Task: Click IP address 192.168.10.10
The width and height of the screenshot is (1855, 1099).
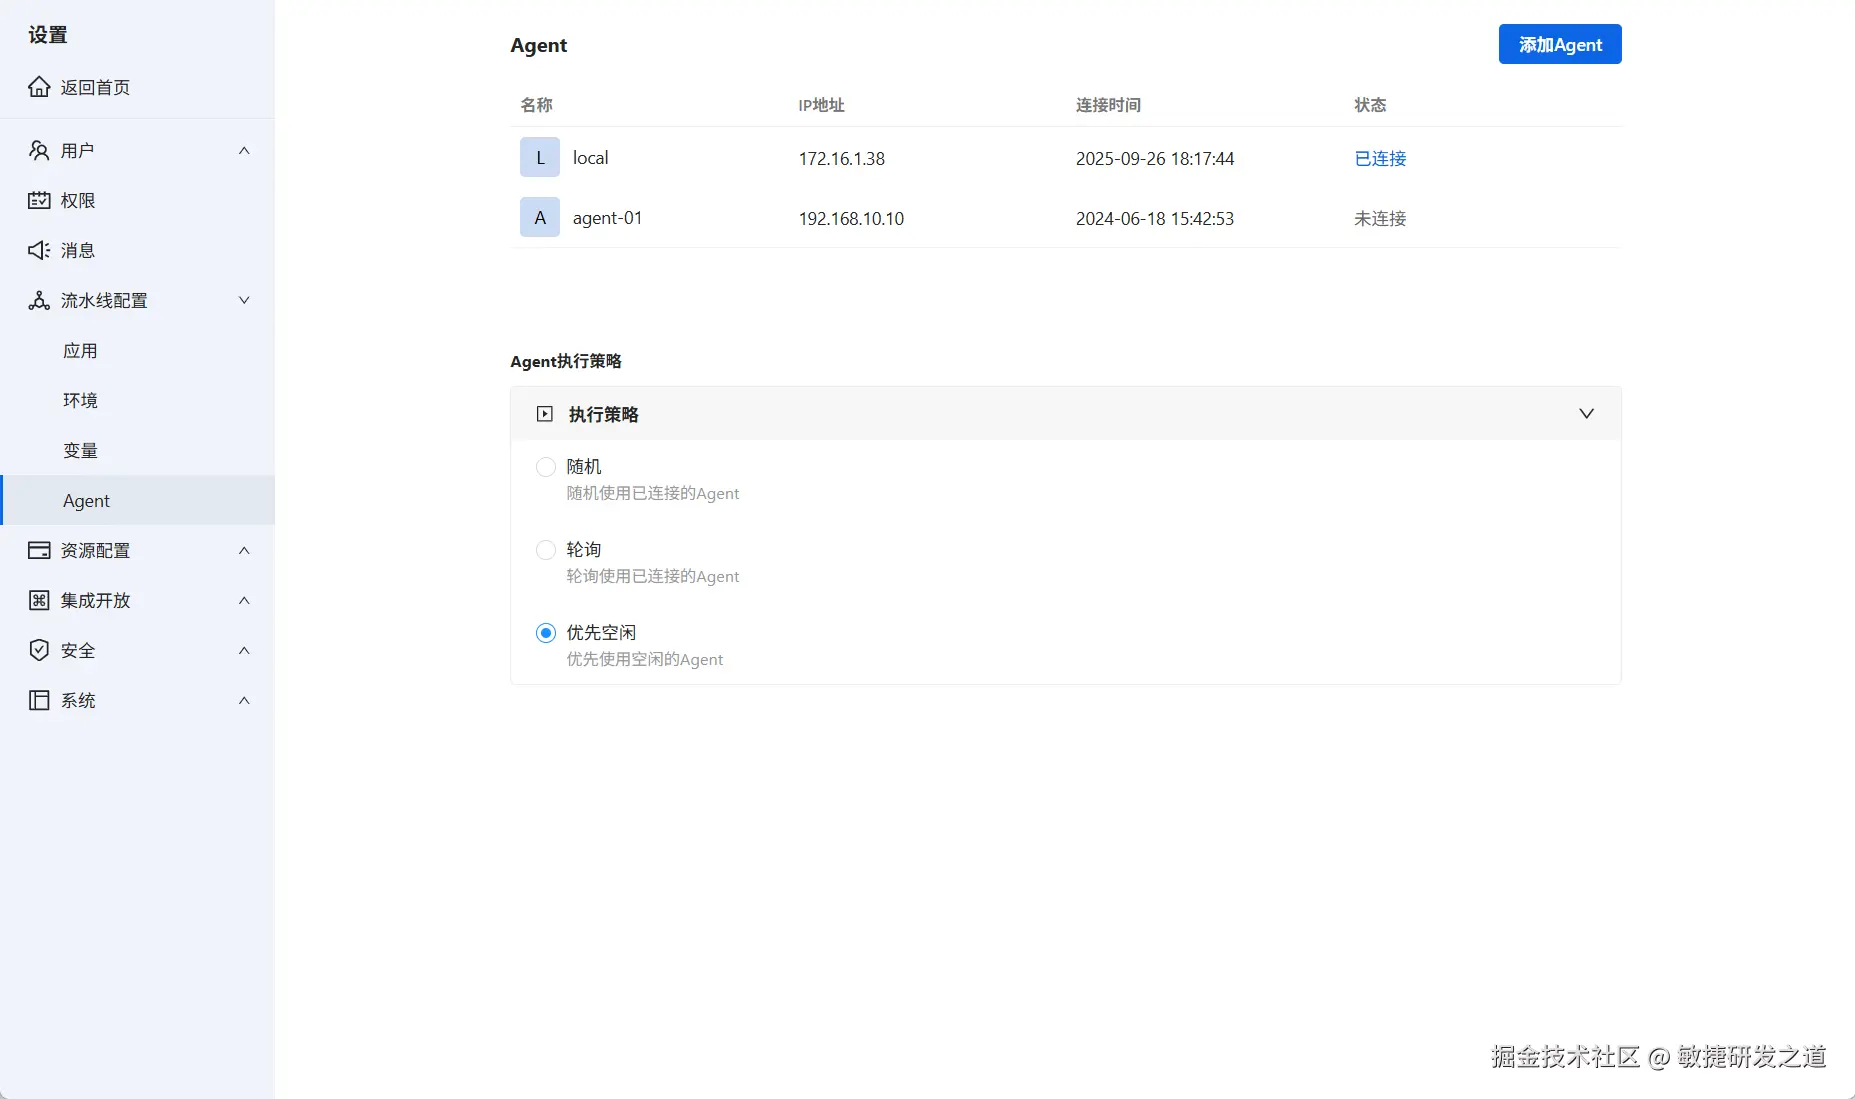Action: tap(851, 218)
